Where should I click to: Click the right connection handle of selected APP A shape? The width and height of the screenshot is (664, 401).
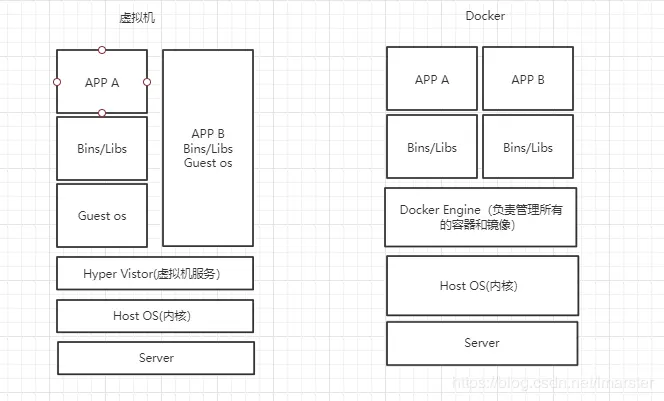[x=147, y=82]
